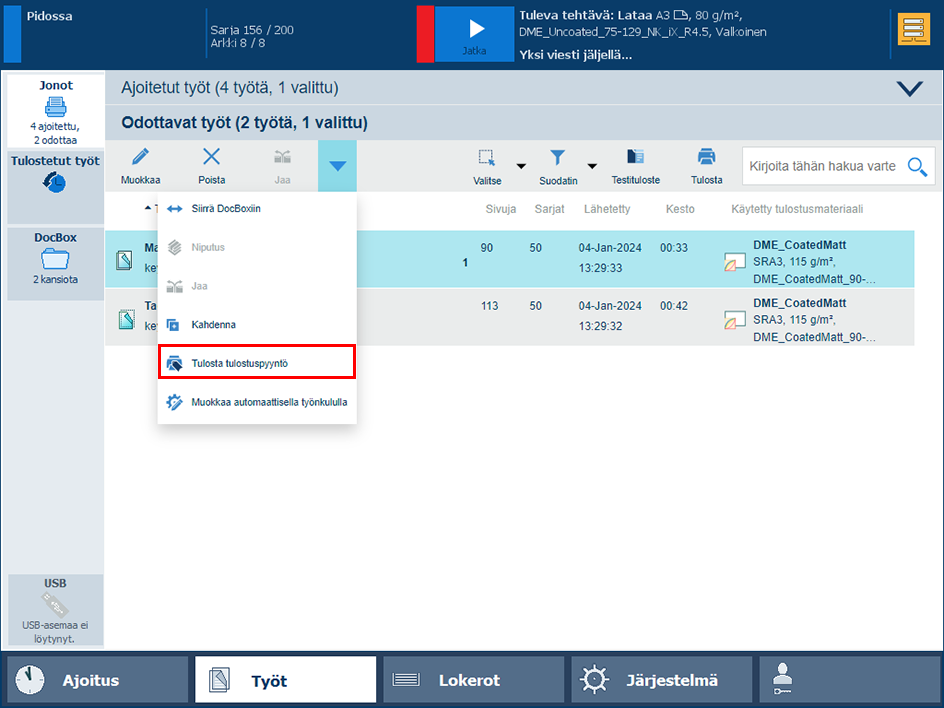Click the document icon of the 90-page job
Screen dimensions: 944x708
tap(125, 261)
